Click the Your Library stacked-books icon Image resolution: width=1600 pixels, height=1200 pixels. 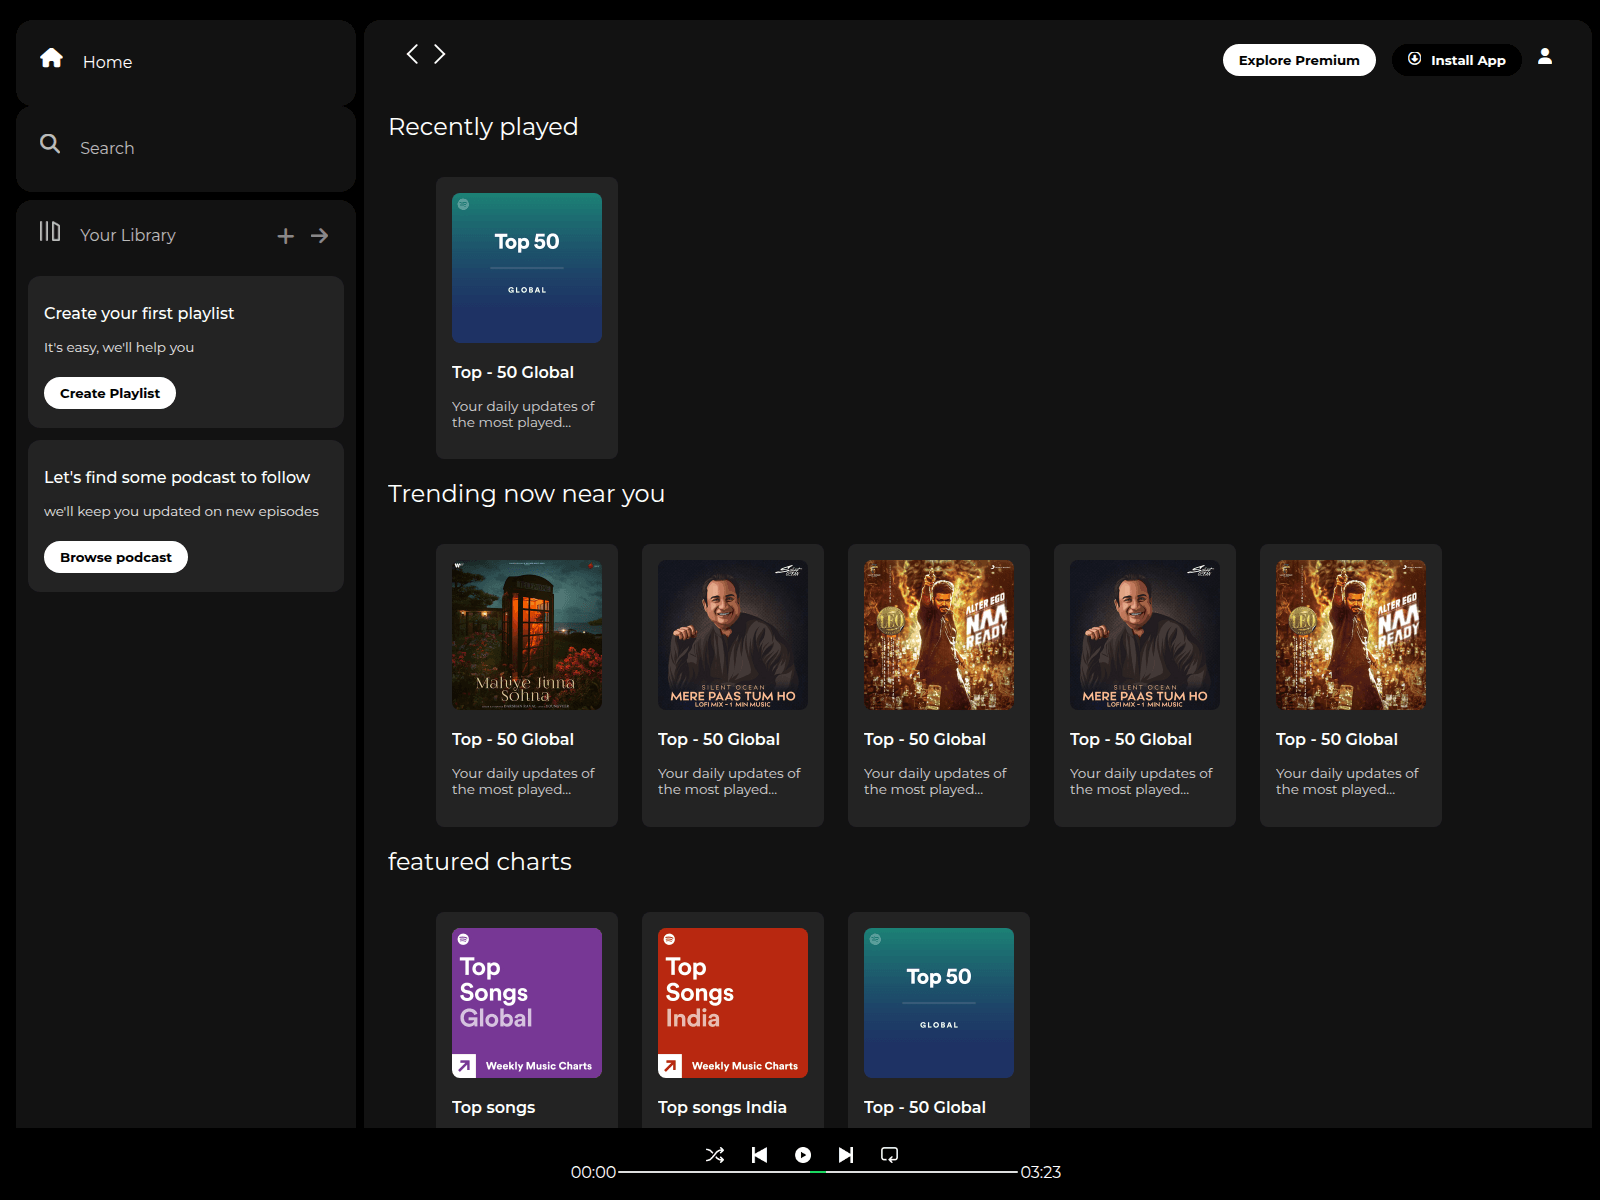point(50,232)
